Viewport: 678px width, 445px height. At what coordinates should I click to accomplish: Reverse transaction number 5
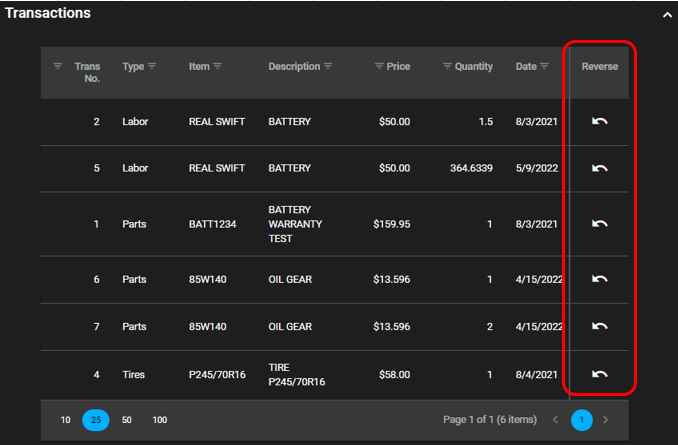(x=600, y=168)
